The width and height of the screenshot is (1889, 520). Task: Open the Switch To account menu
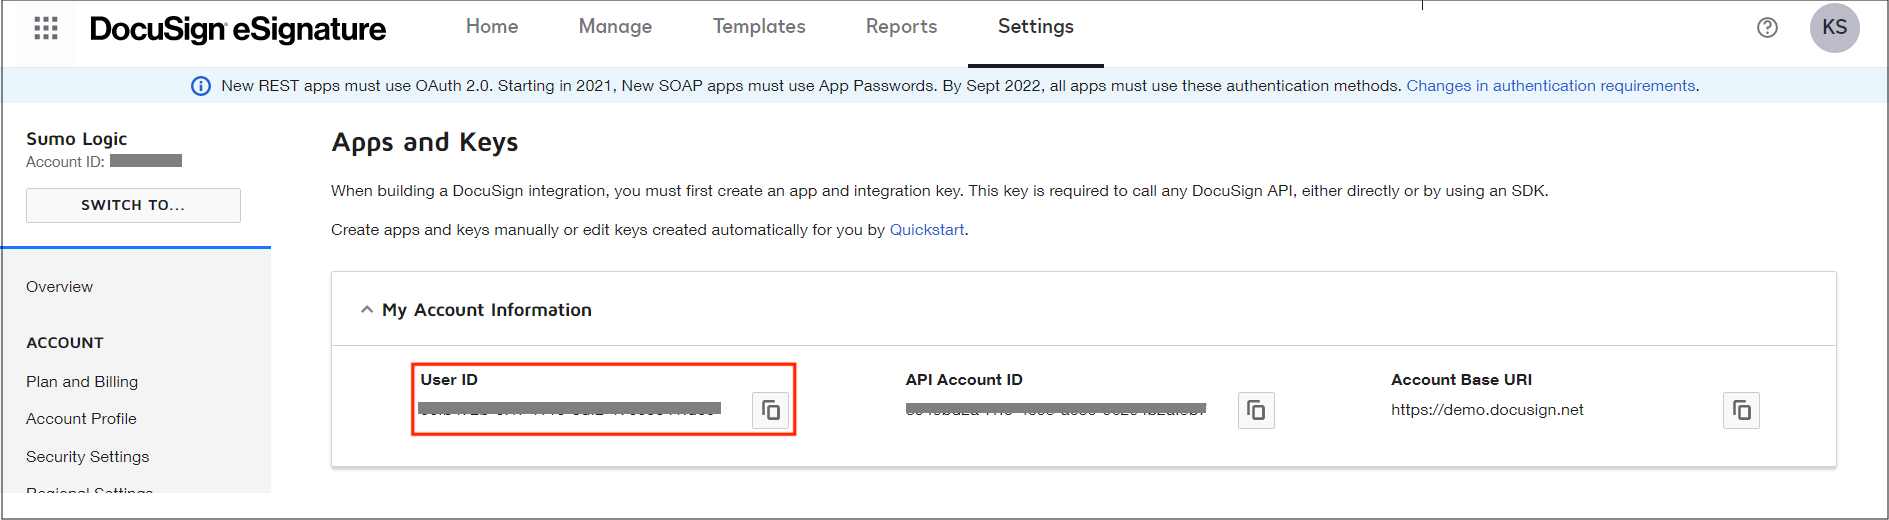(133, 205)
